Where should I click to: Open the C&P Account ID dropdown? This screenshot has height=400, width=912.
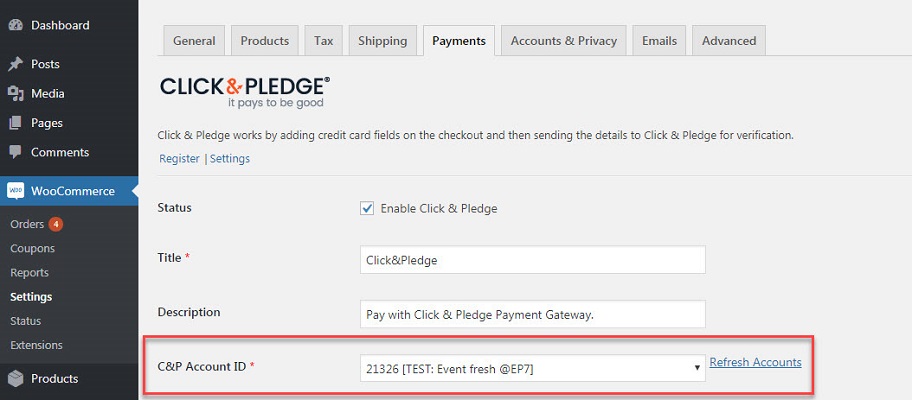(533, 368)
